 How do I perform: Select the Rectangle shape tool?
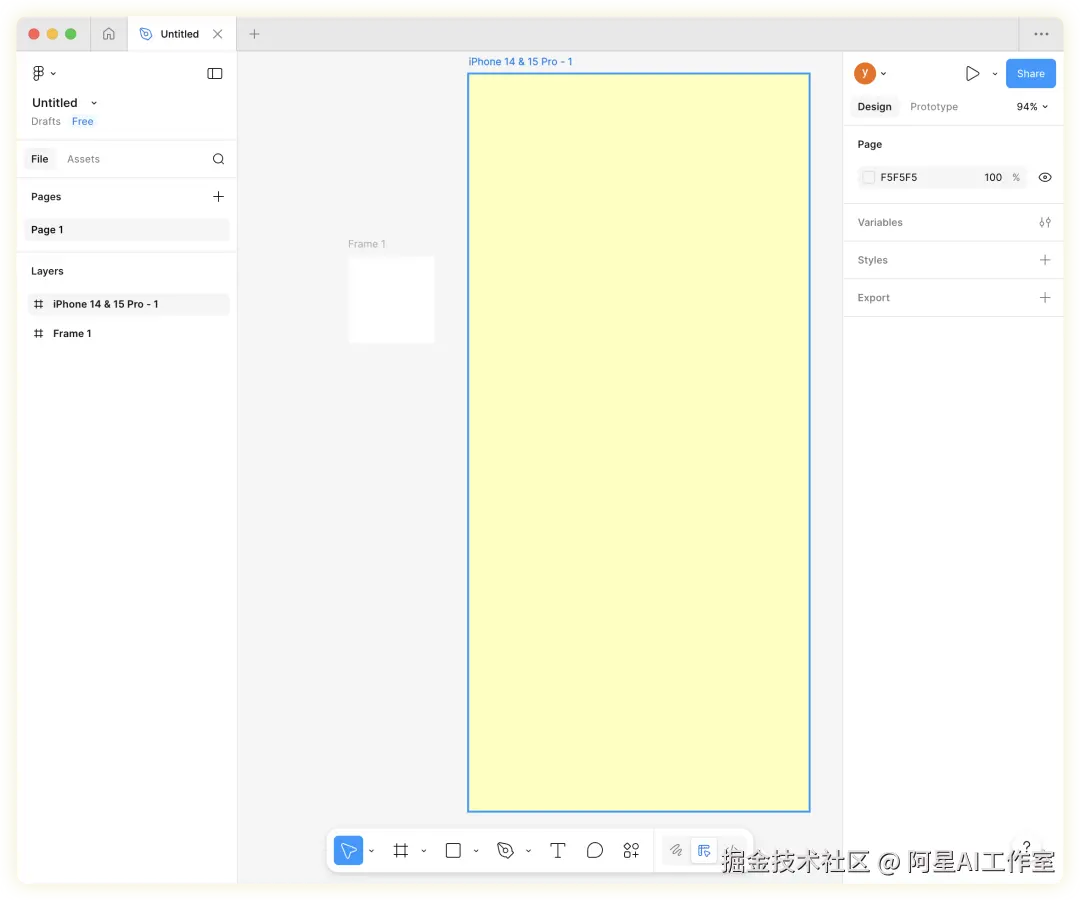(453, 851)
